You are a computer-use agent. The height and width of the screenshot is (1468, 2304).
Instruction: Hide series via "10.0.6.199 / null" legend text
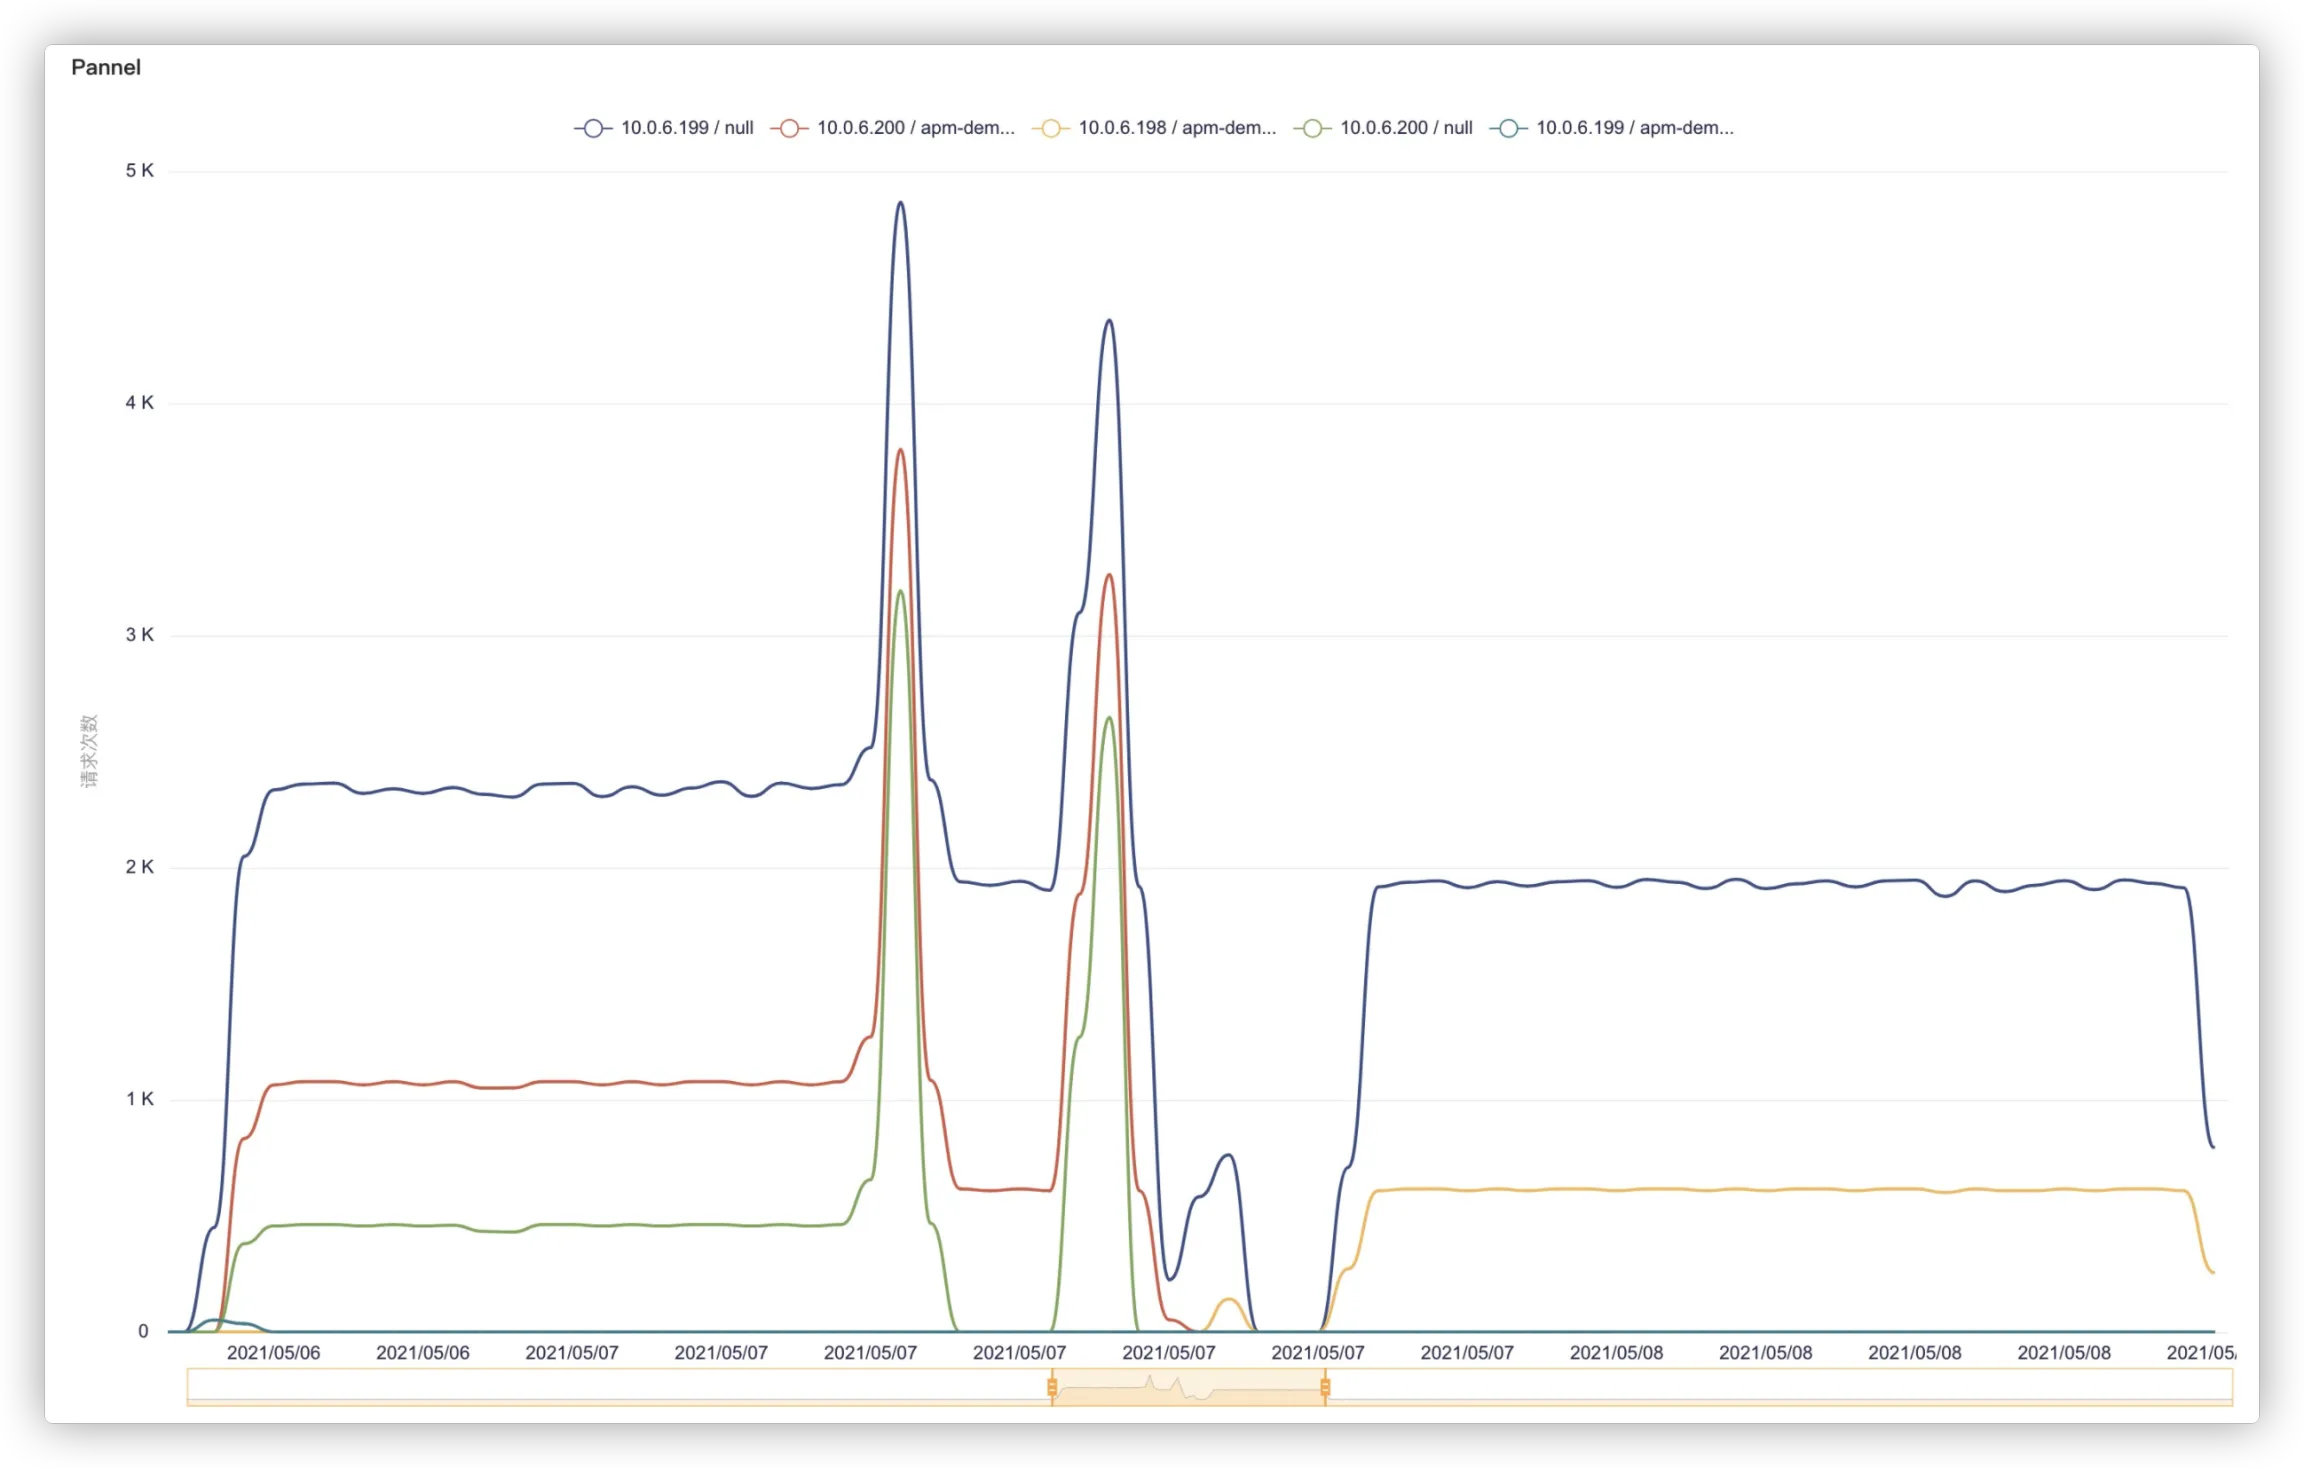click(687, 128)
